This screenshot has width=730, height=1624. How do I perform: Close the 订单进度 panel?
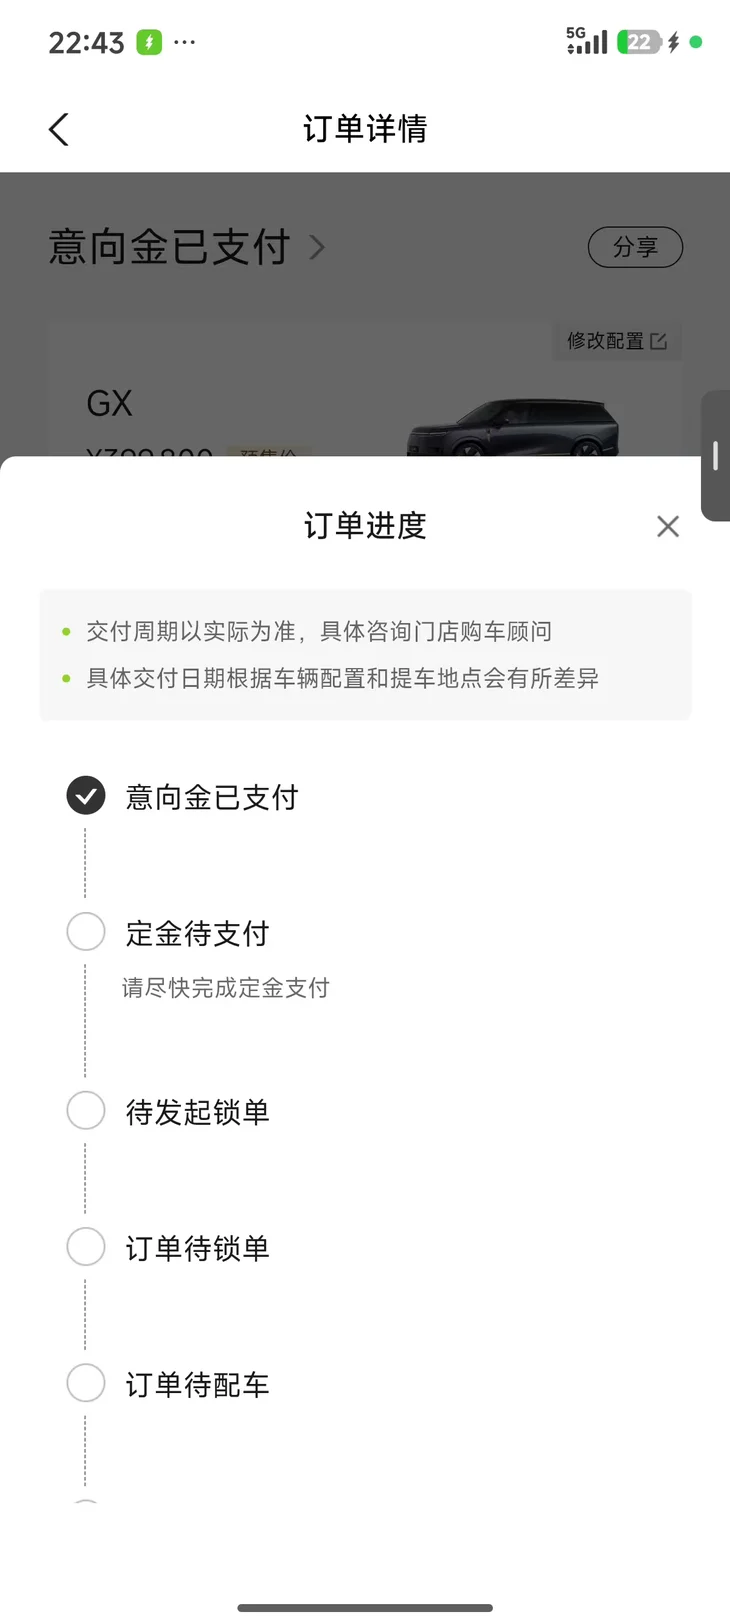(668, 526)
